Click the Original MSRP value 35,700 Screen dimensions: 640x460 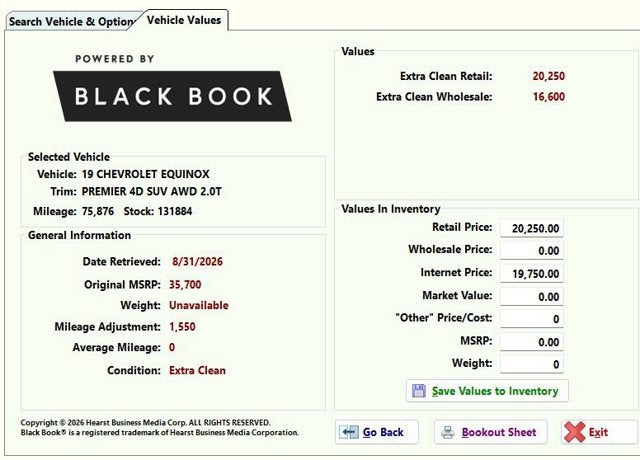[x=185, y=284]
